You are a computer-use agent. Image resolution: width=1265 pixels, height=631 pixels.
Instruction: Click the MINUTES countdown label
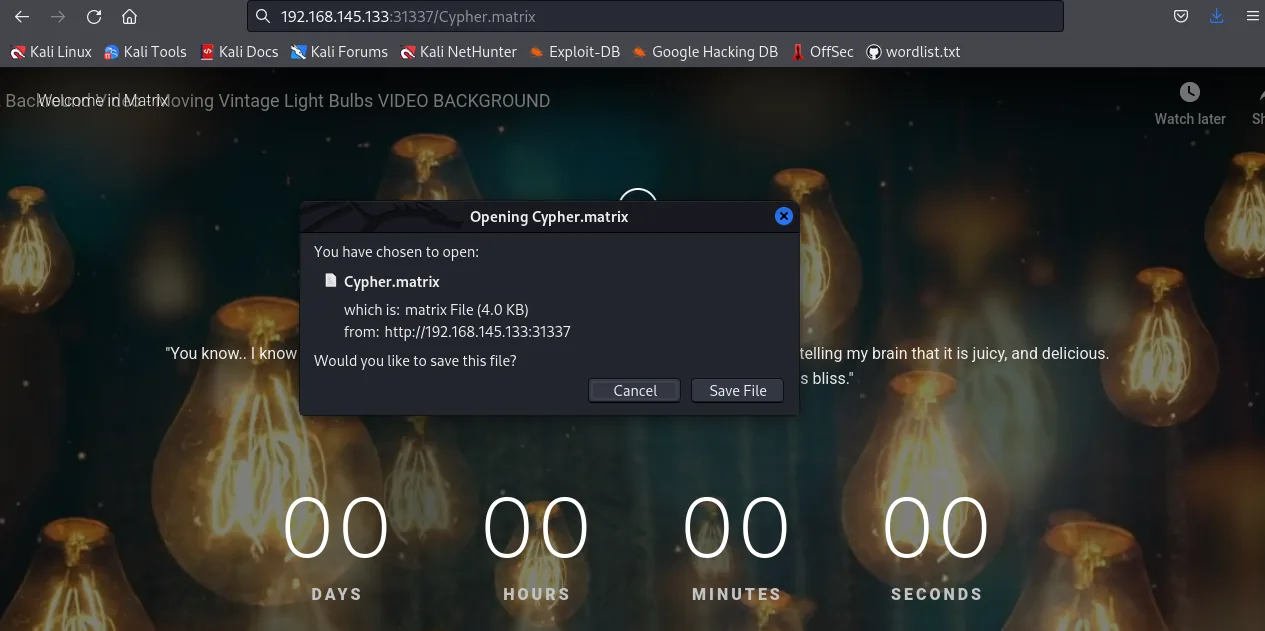click(736, 594)
